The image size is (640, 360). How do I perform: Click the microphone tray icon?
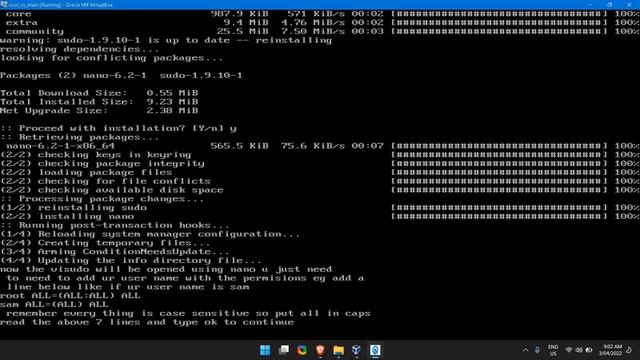click(537, 350)
